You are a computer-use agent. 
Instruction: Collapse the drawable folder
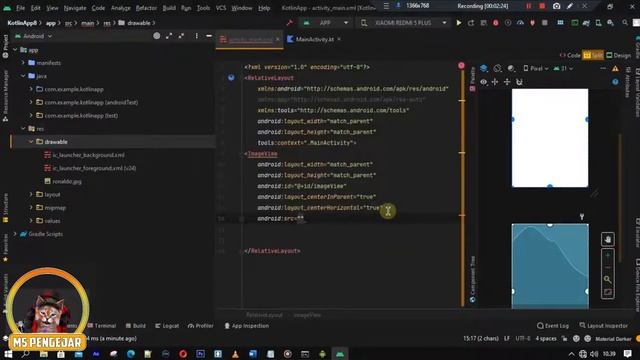coord(31,142)
